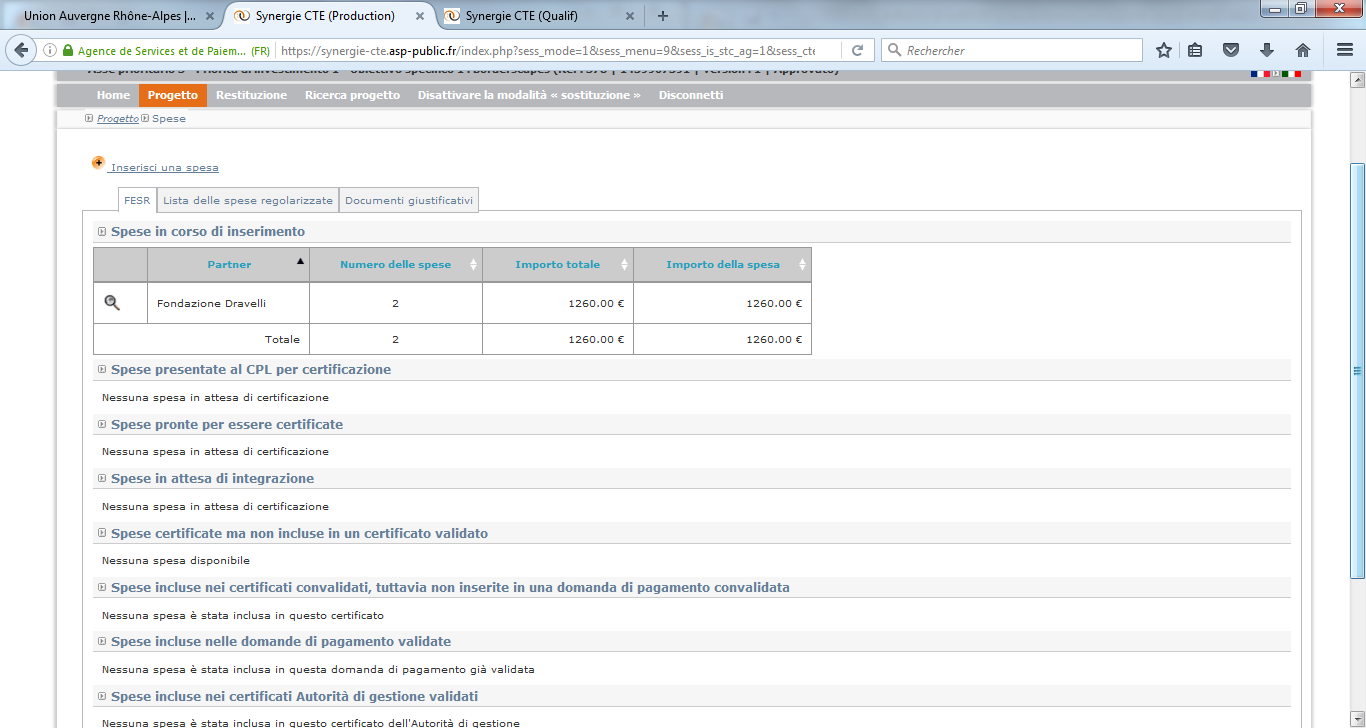Screen dimensions: 1366x728
Task: Click the Inserisci una spesa link
Action: pyautogui.click(x=165, y=168)
